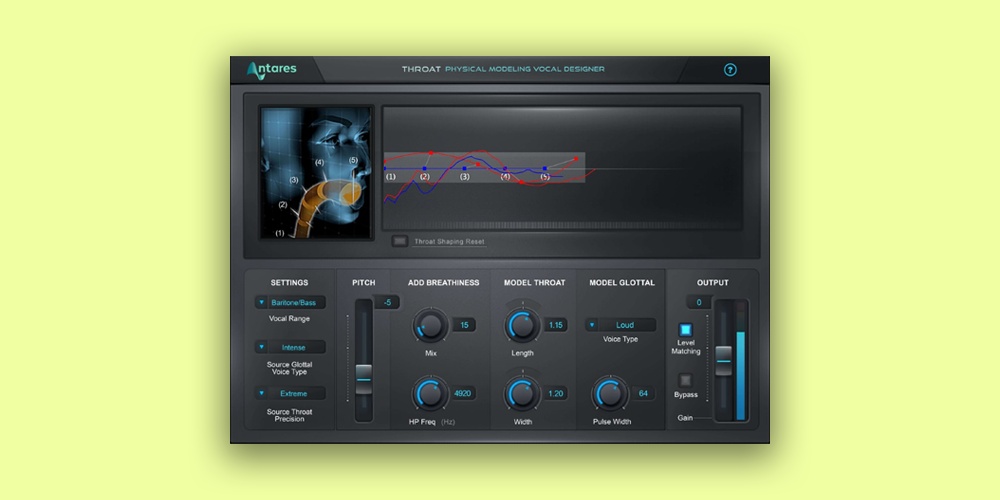This screenshot has width=1000, height=500.
Task: Click the Pulse Width knob
Action: (x=608, y=393)
